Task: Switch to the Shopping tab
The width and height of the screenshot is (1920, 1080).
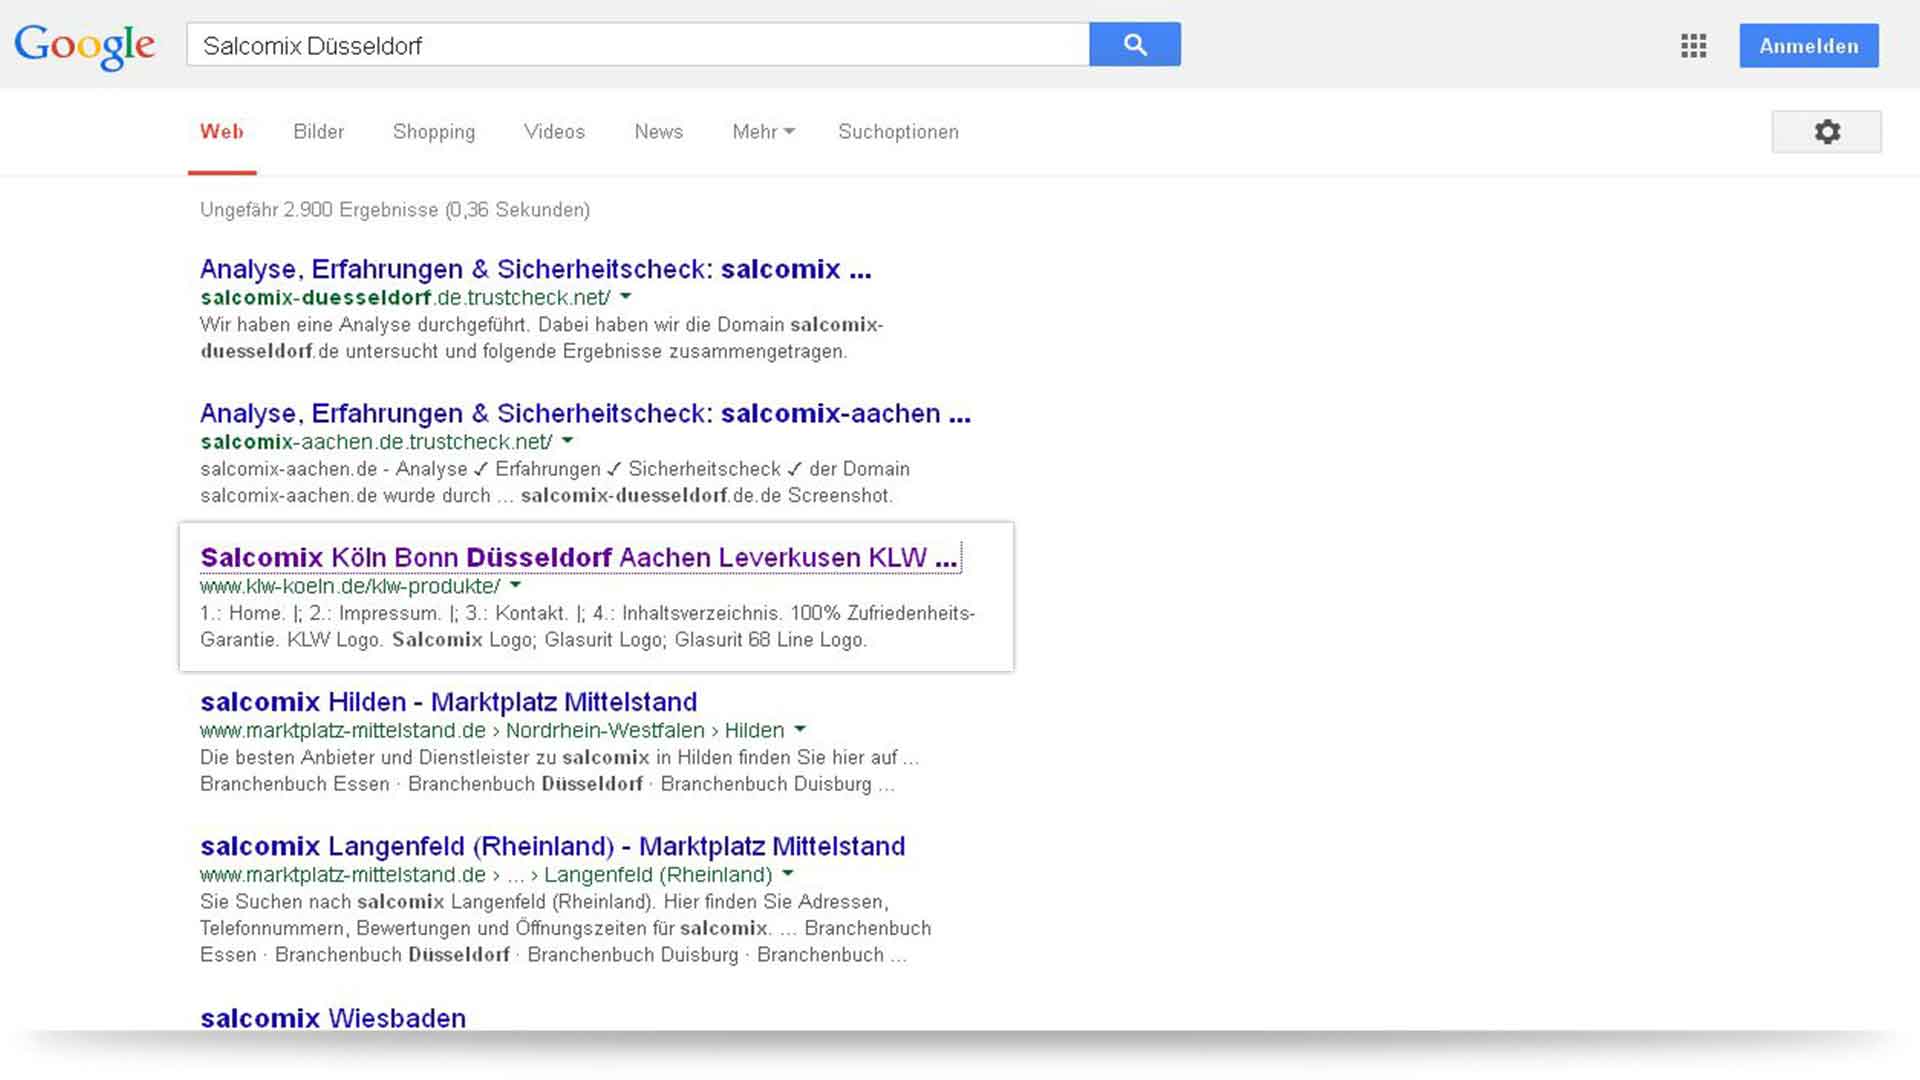Action: 434,132
